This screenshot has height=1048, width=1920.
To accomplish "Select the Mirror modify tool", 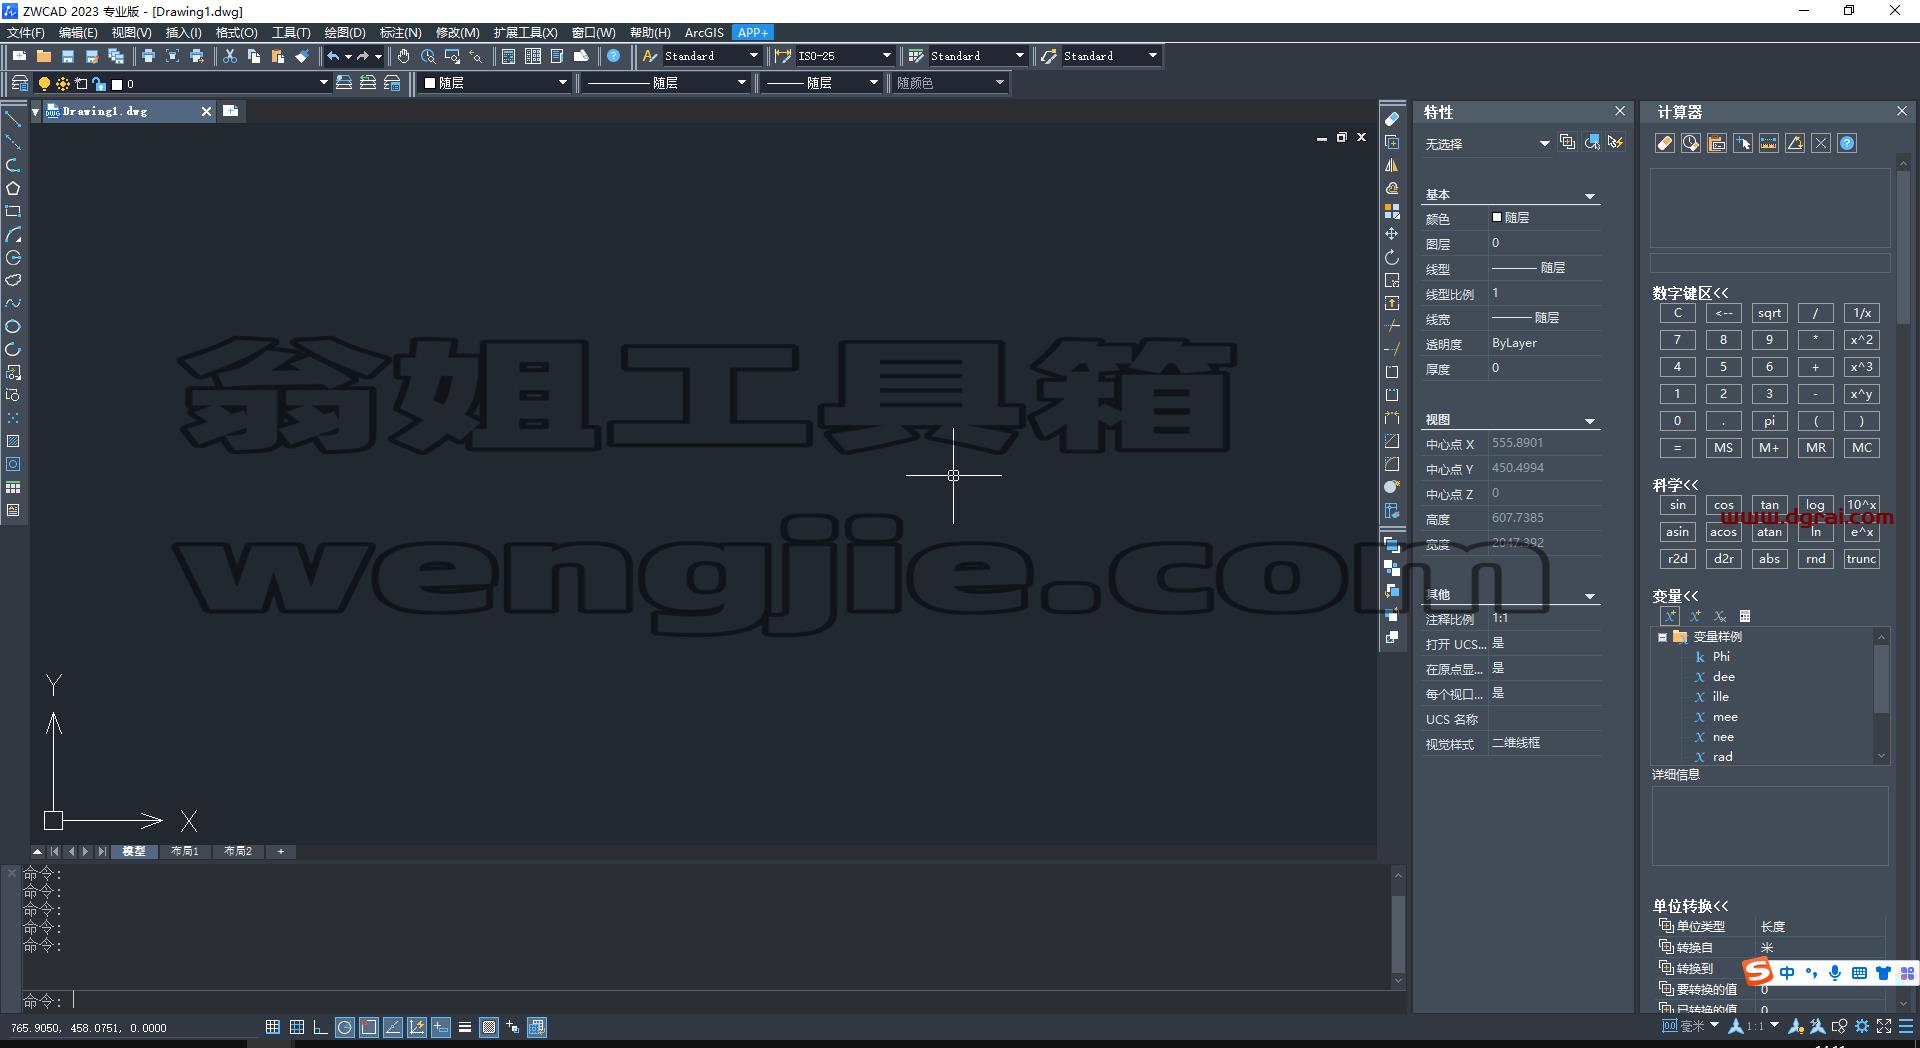I will pos(1392,165).
